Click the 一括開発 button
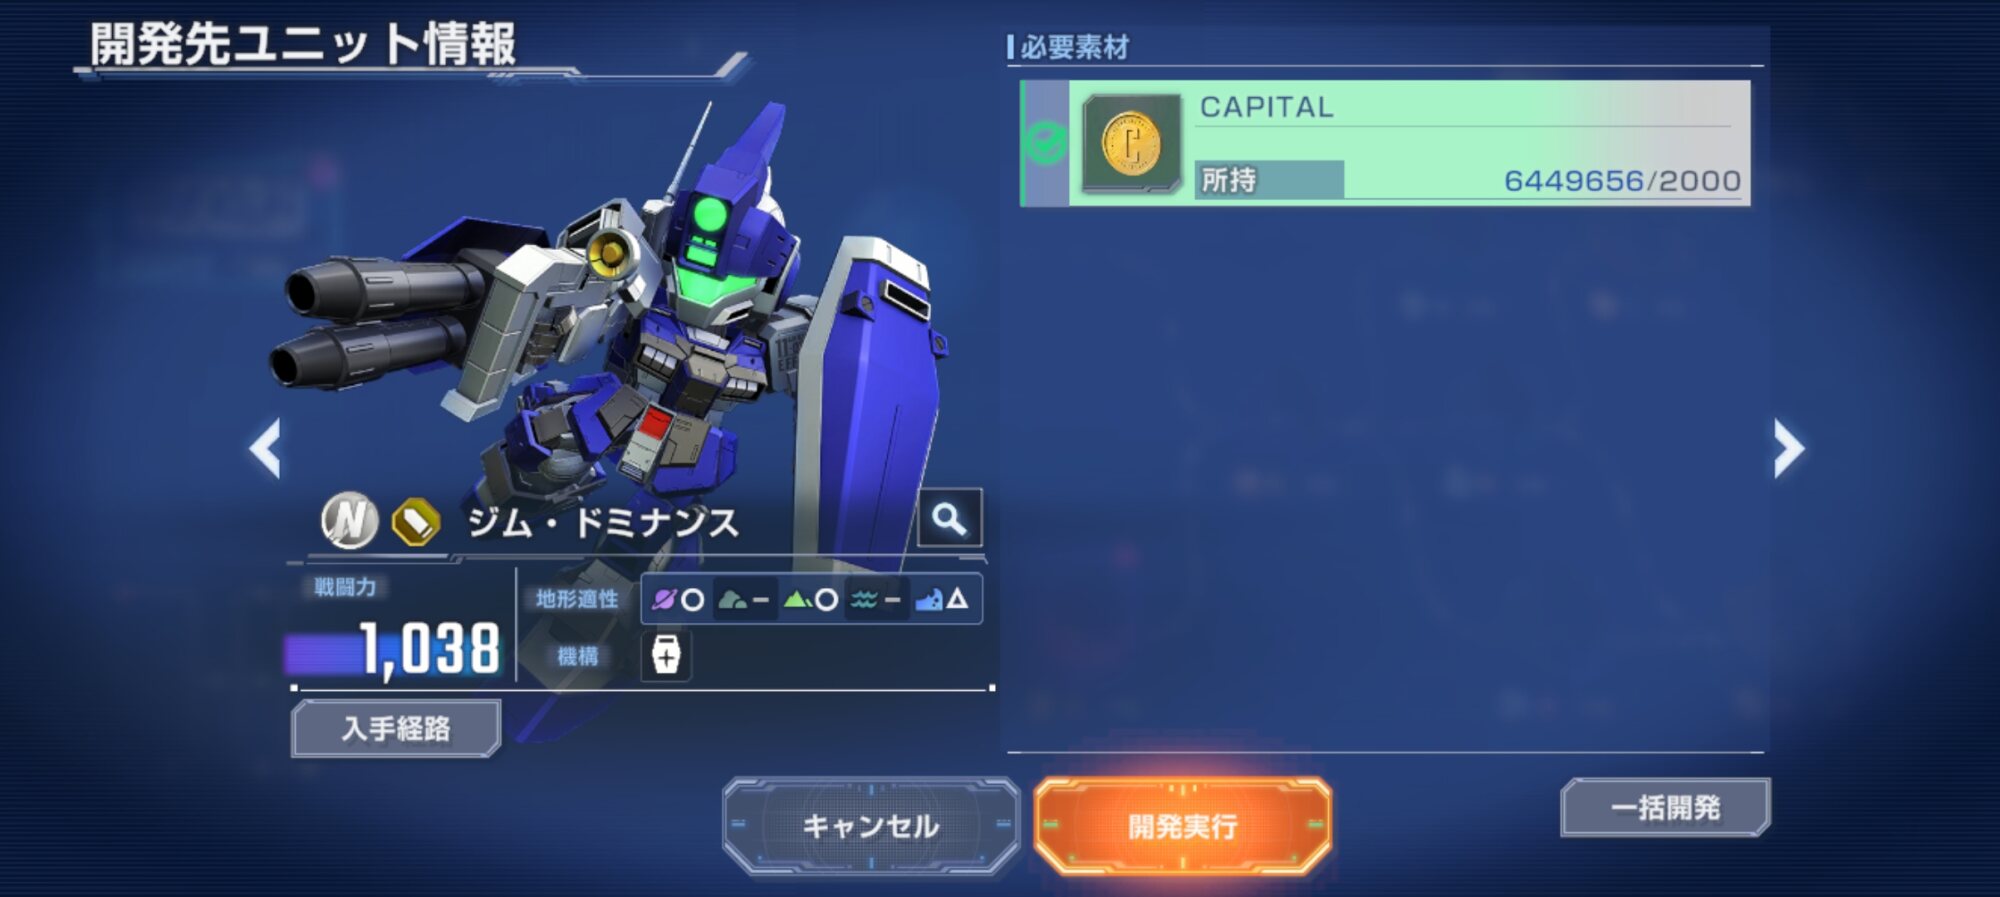 tap(1665, 807)
